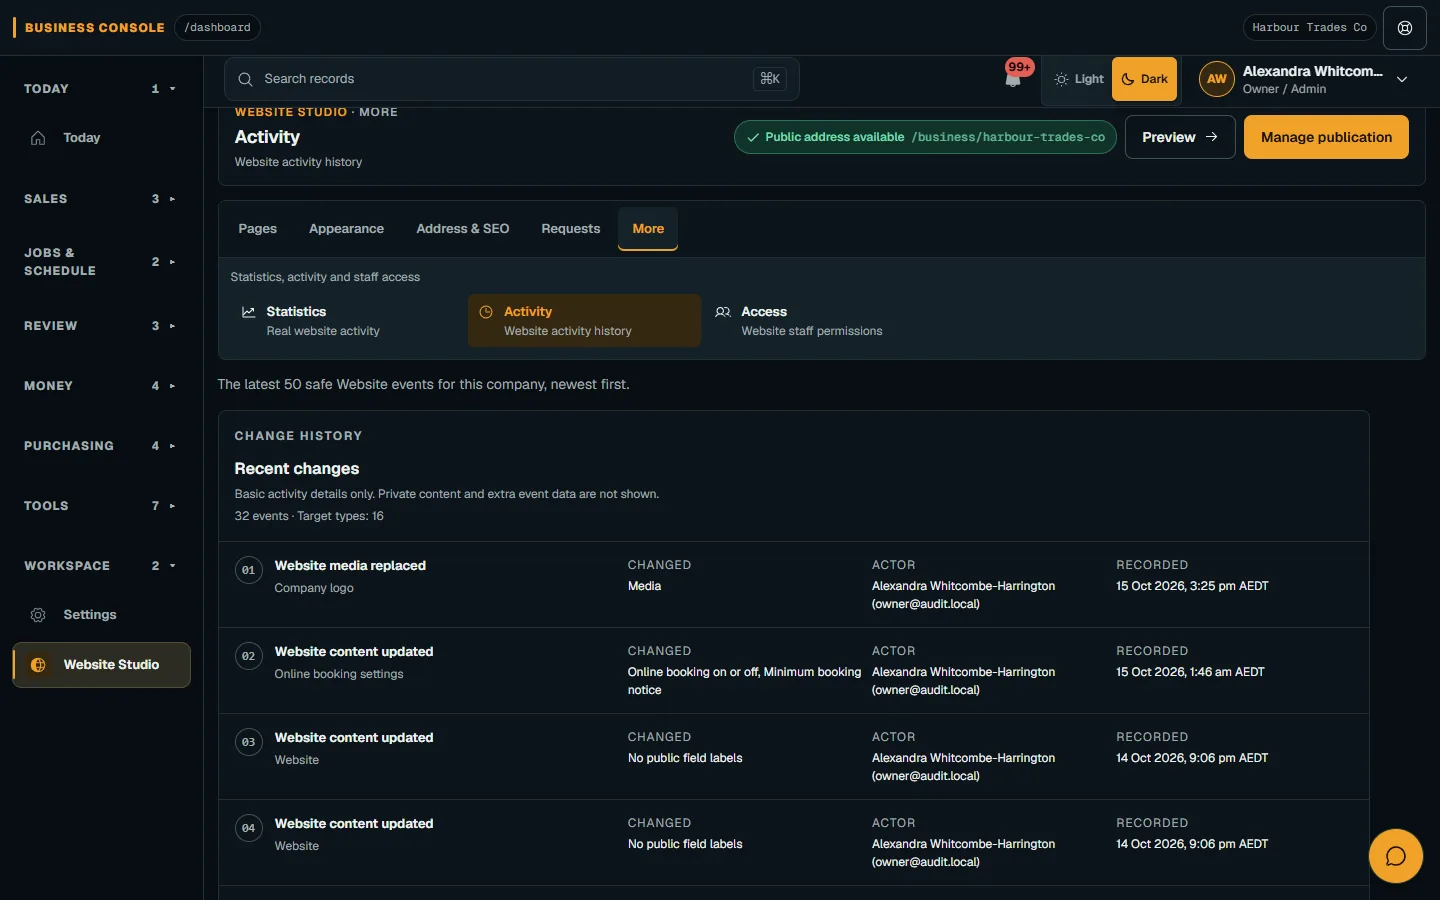Click the support lifebuoy icon at top right
This screenshot has height=900, width=1440.
pyautogui.click(x=1405, y=28)
